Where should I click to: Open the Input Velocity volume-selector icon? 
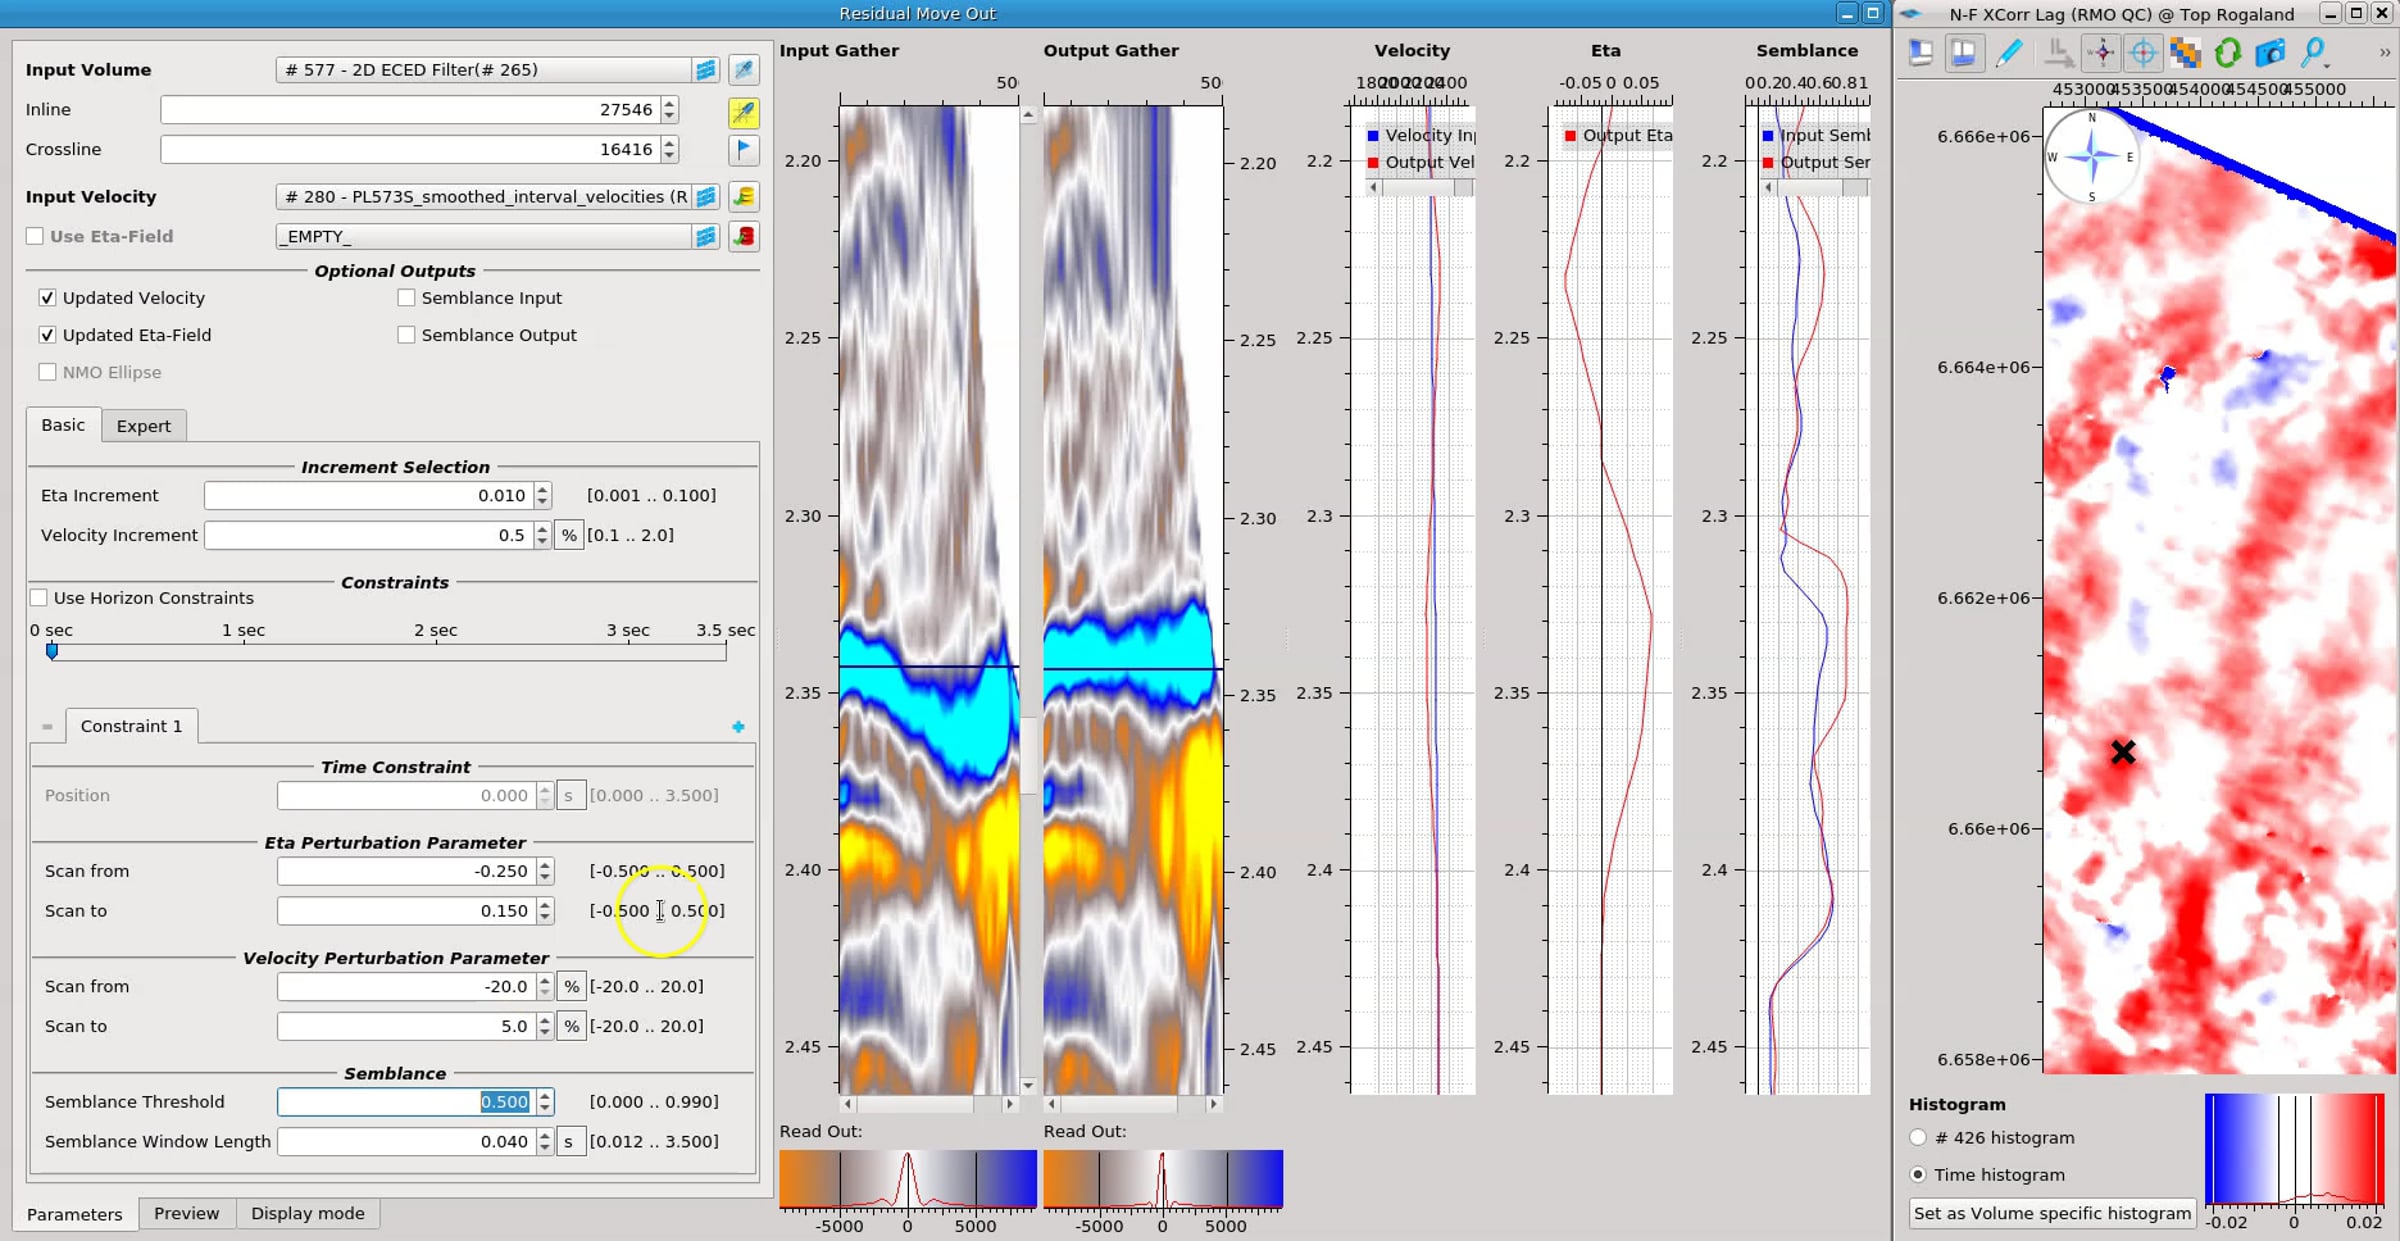point(706,196)
